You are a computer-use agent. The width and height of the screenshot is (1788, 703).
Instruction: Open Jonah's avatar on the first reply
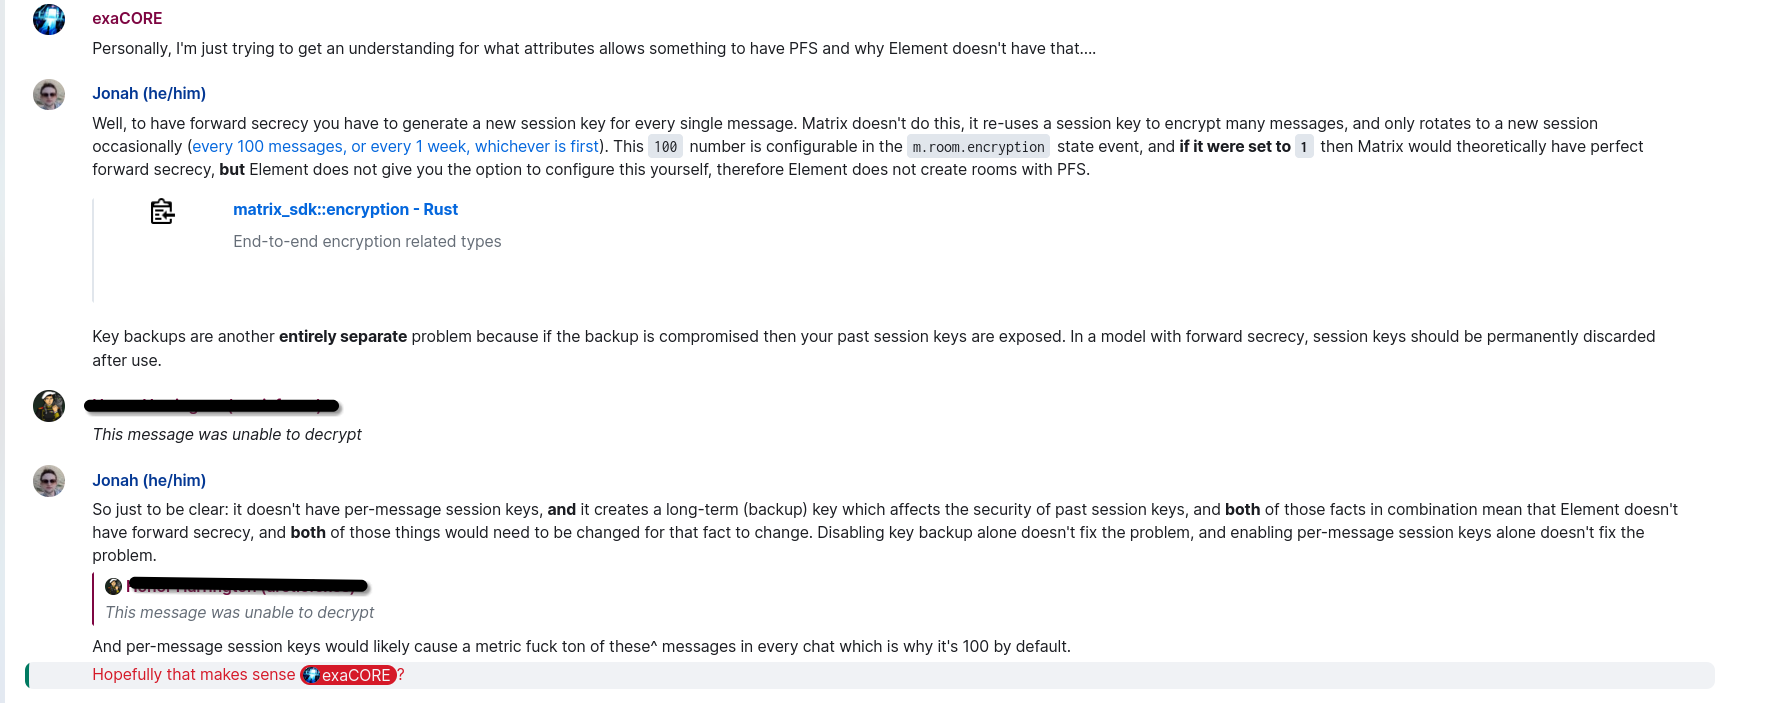tap(49, 95)
